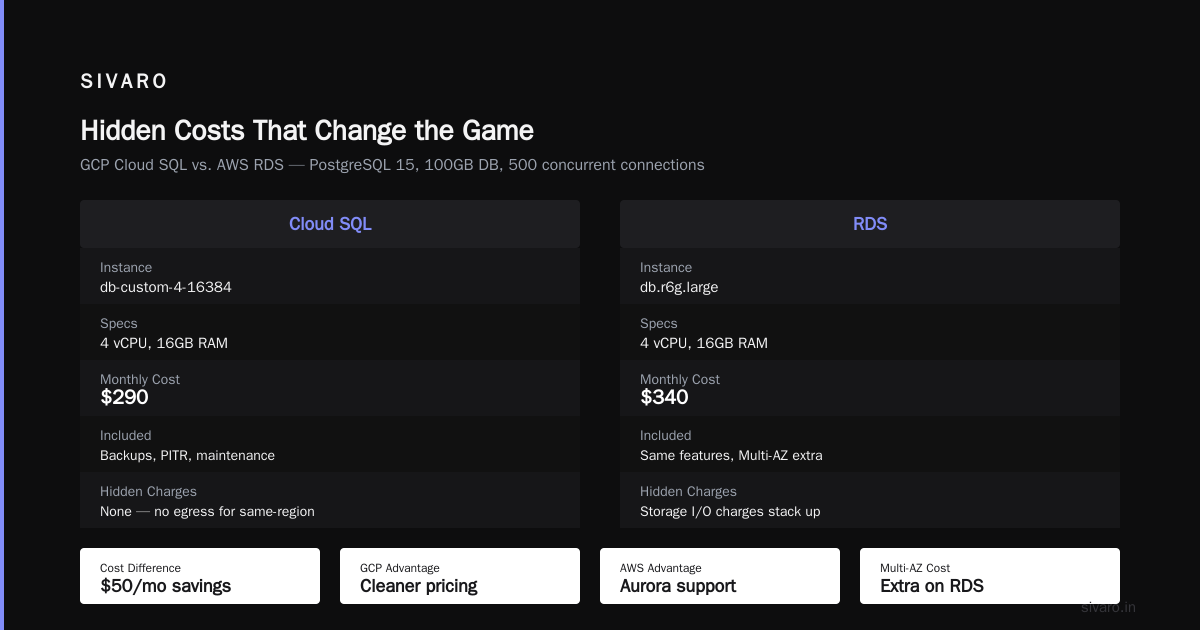Select instance value db-custom-4-16384

tap(166, 287)
